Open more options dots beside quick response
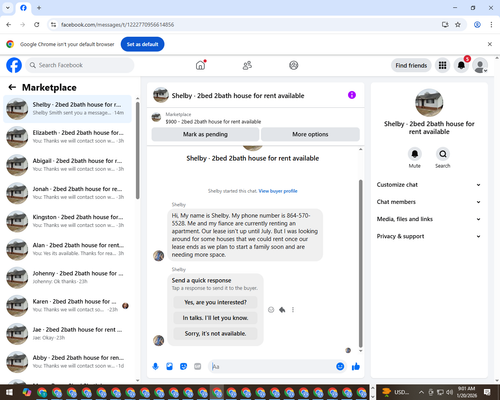Image resolution: width=500 pixels, height=400 pixels. pyautogui.click(x=293, y=310)
